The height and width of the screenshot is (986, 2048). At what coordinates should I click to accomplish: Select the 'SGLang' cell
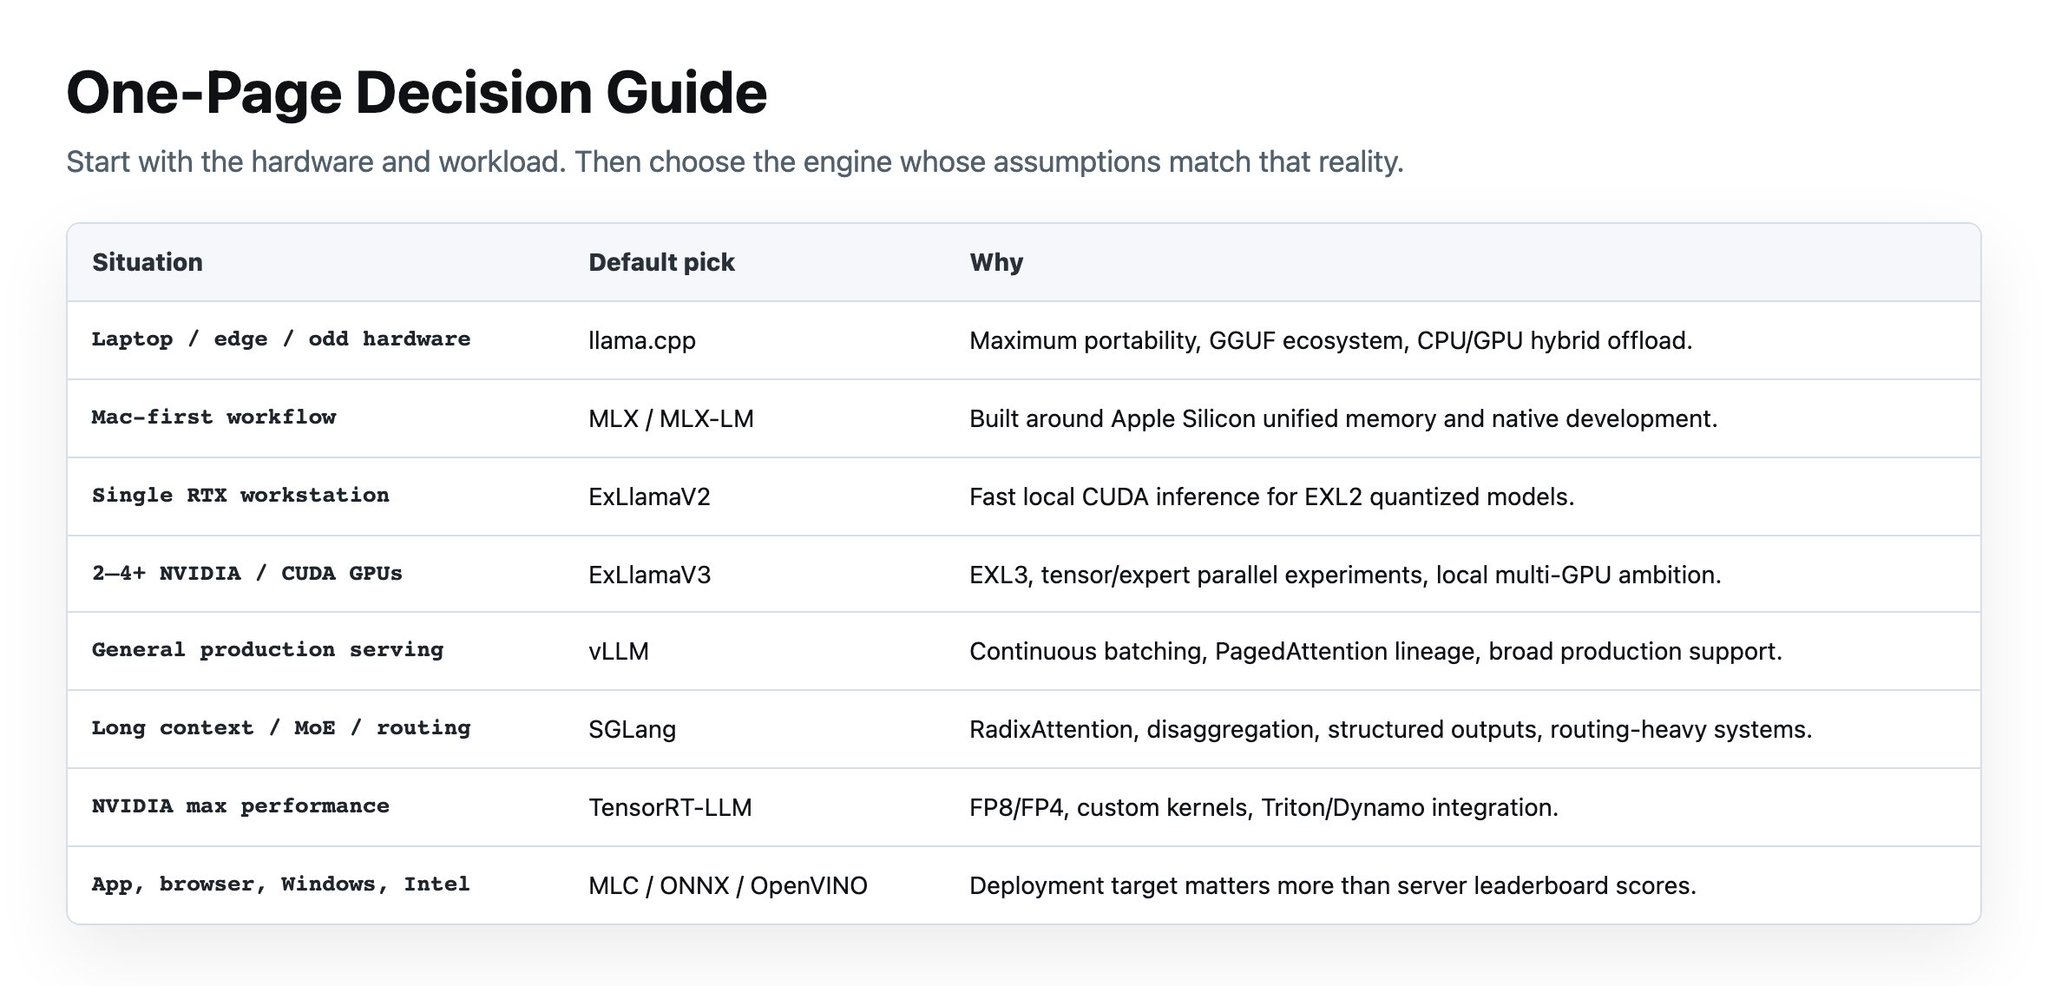[632, 729]
